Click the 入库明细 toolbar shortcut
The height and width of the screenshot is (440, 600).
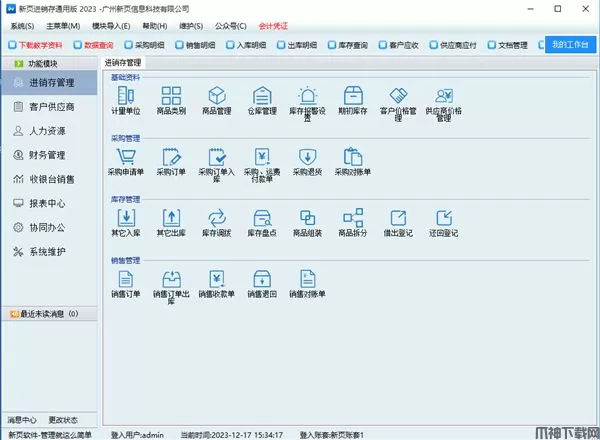click(246, 45)
